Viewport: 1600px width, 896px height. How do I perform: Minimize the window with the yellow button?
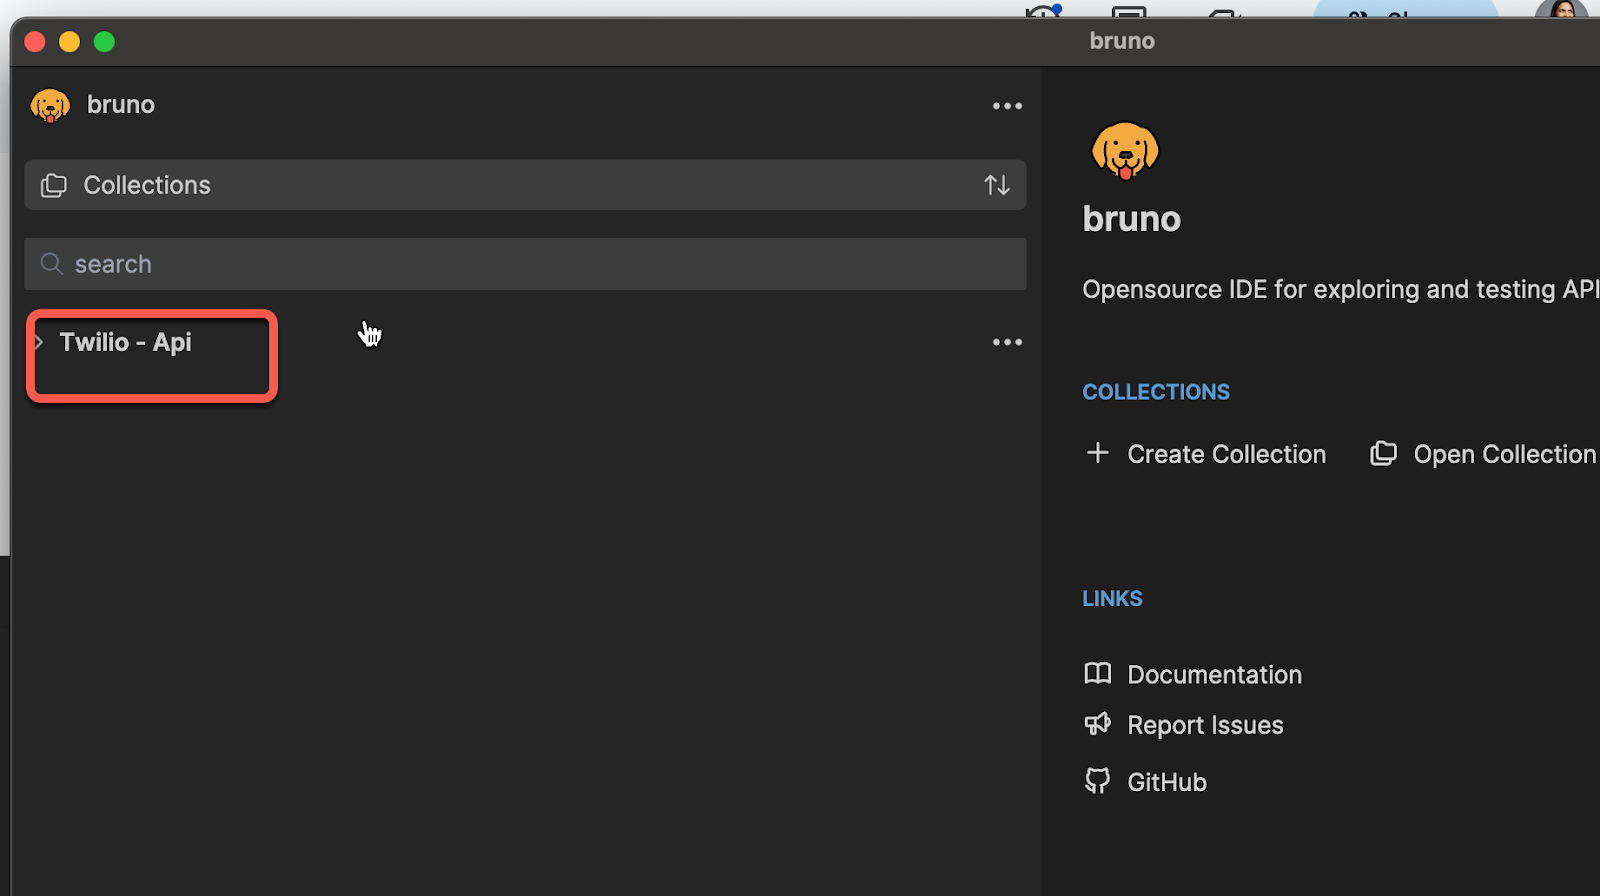click(x=70, y=42)
